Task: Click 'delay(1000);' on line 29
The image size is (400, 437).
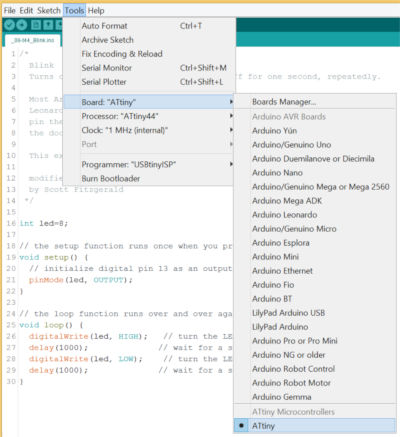Action: click(x=58, y=370)
